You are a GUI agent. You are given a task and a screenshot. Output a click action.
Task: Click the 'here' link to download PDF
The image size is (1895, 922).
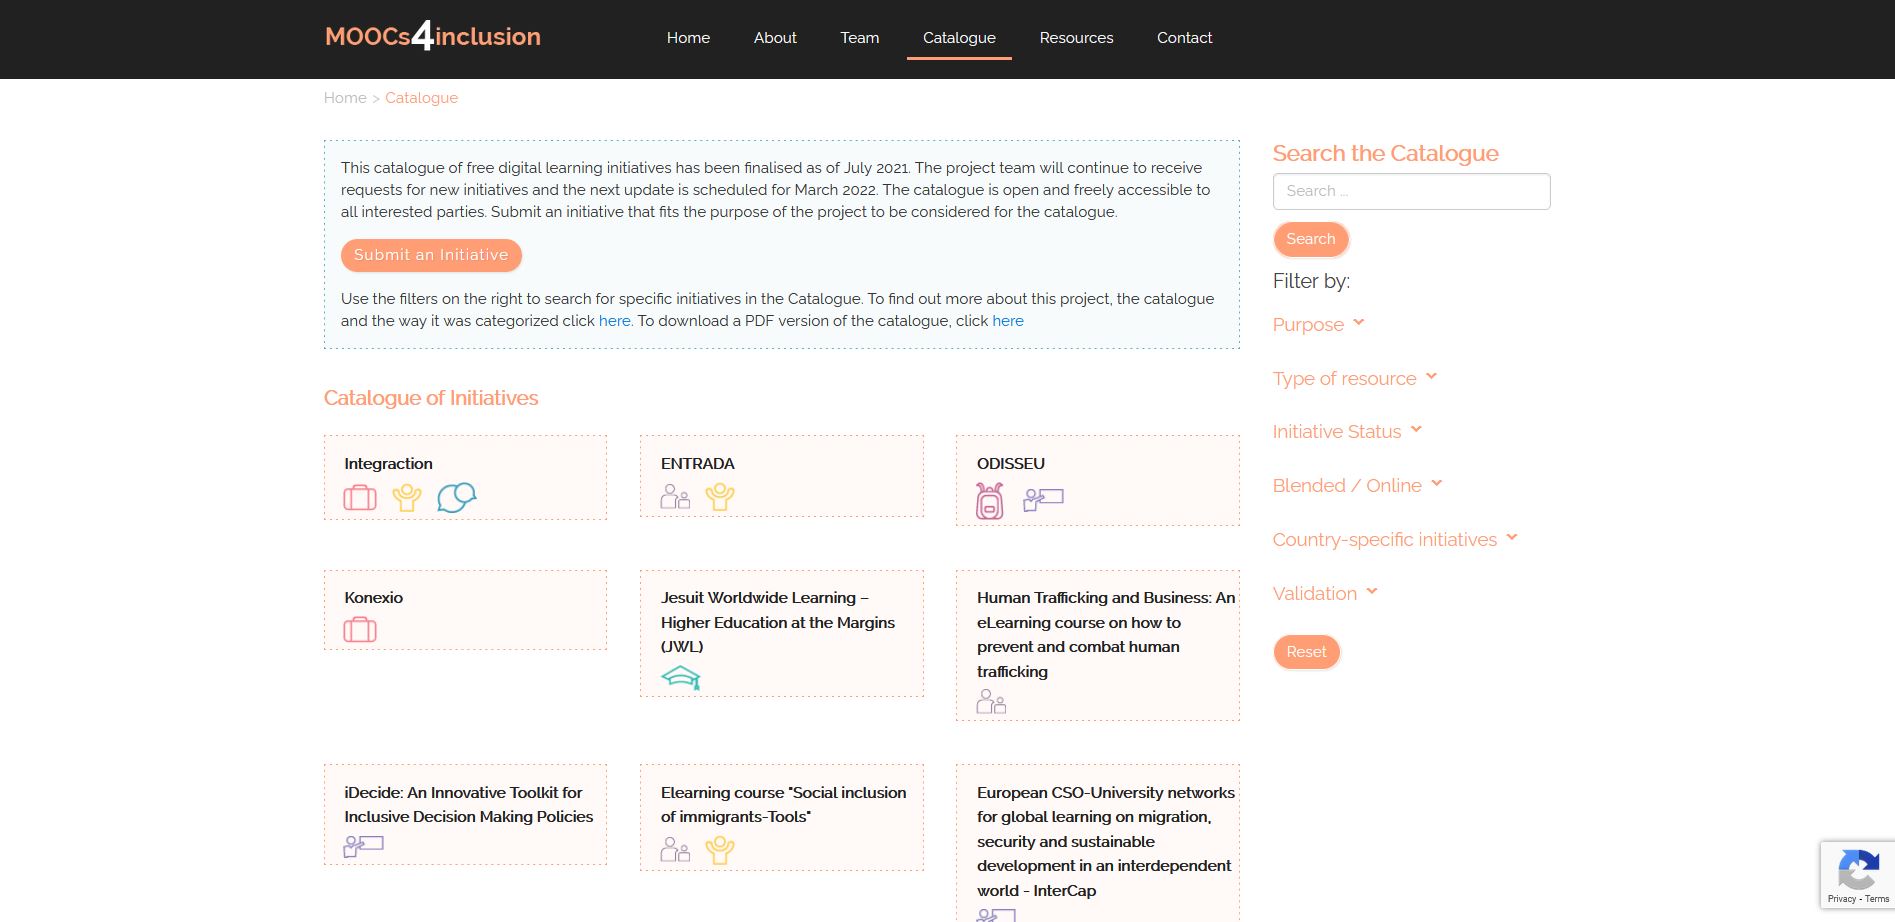(1008, 321)
